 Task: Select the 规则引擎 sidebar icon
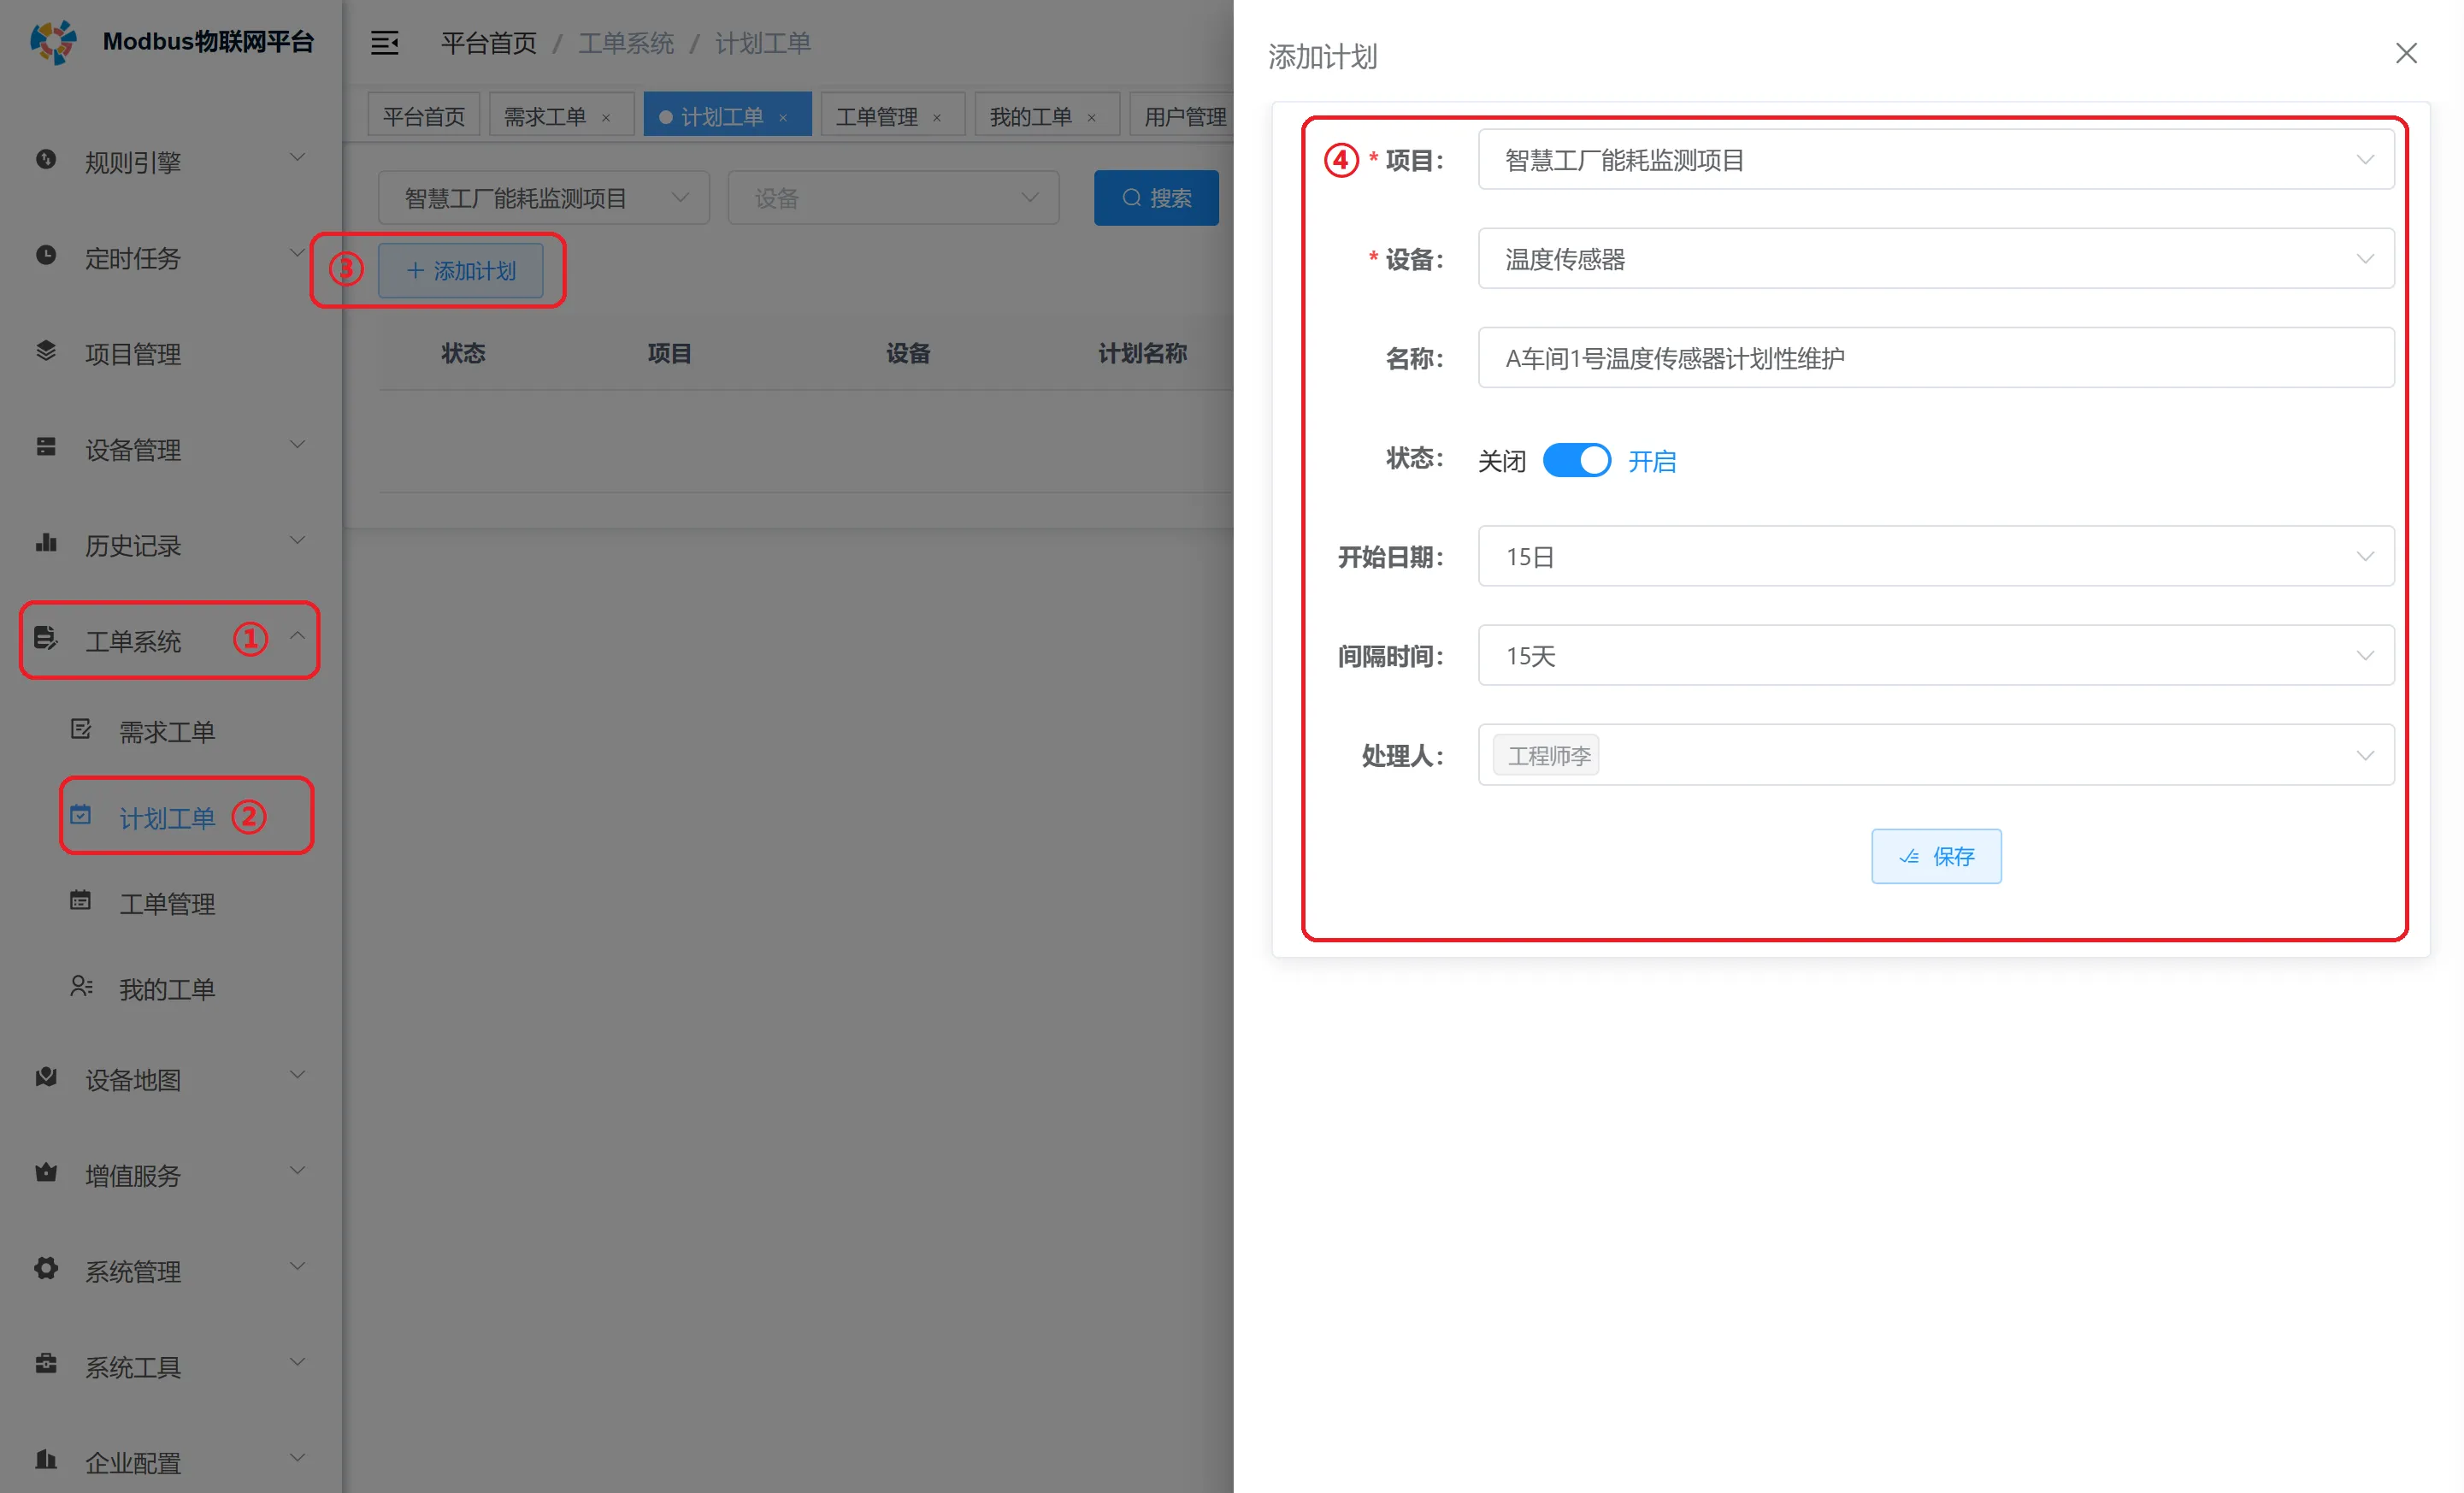[46, 159]
